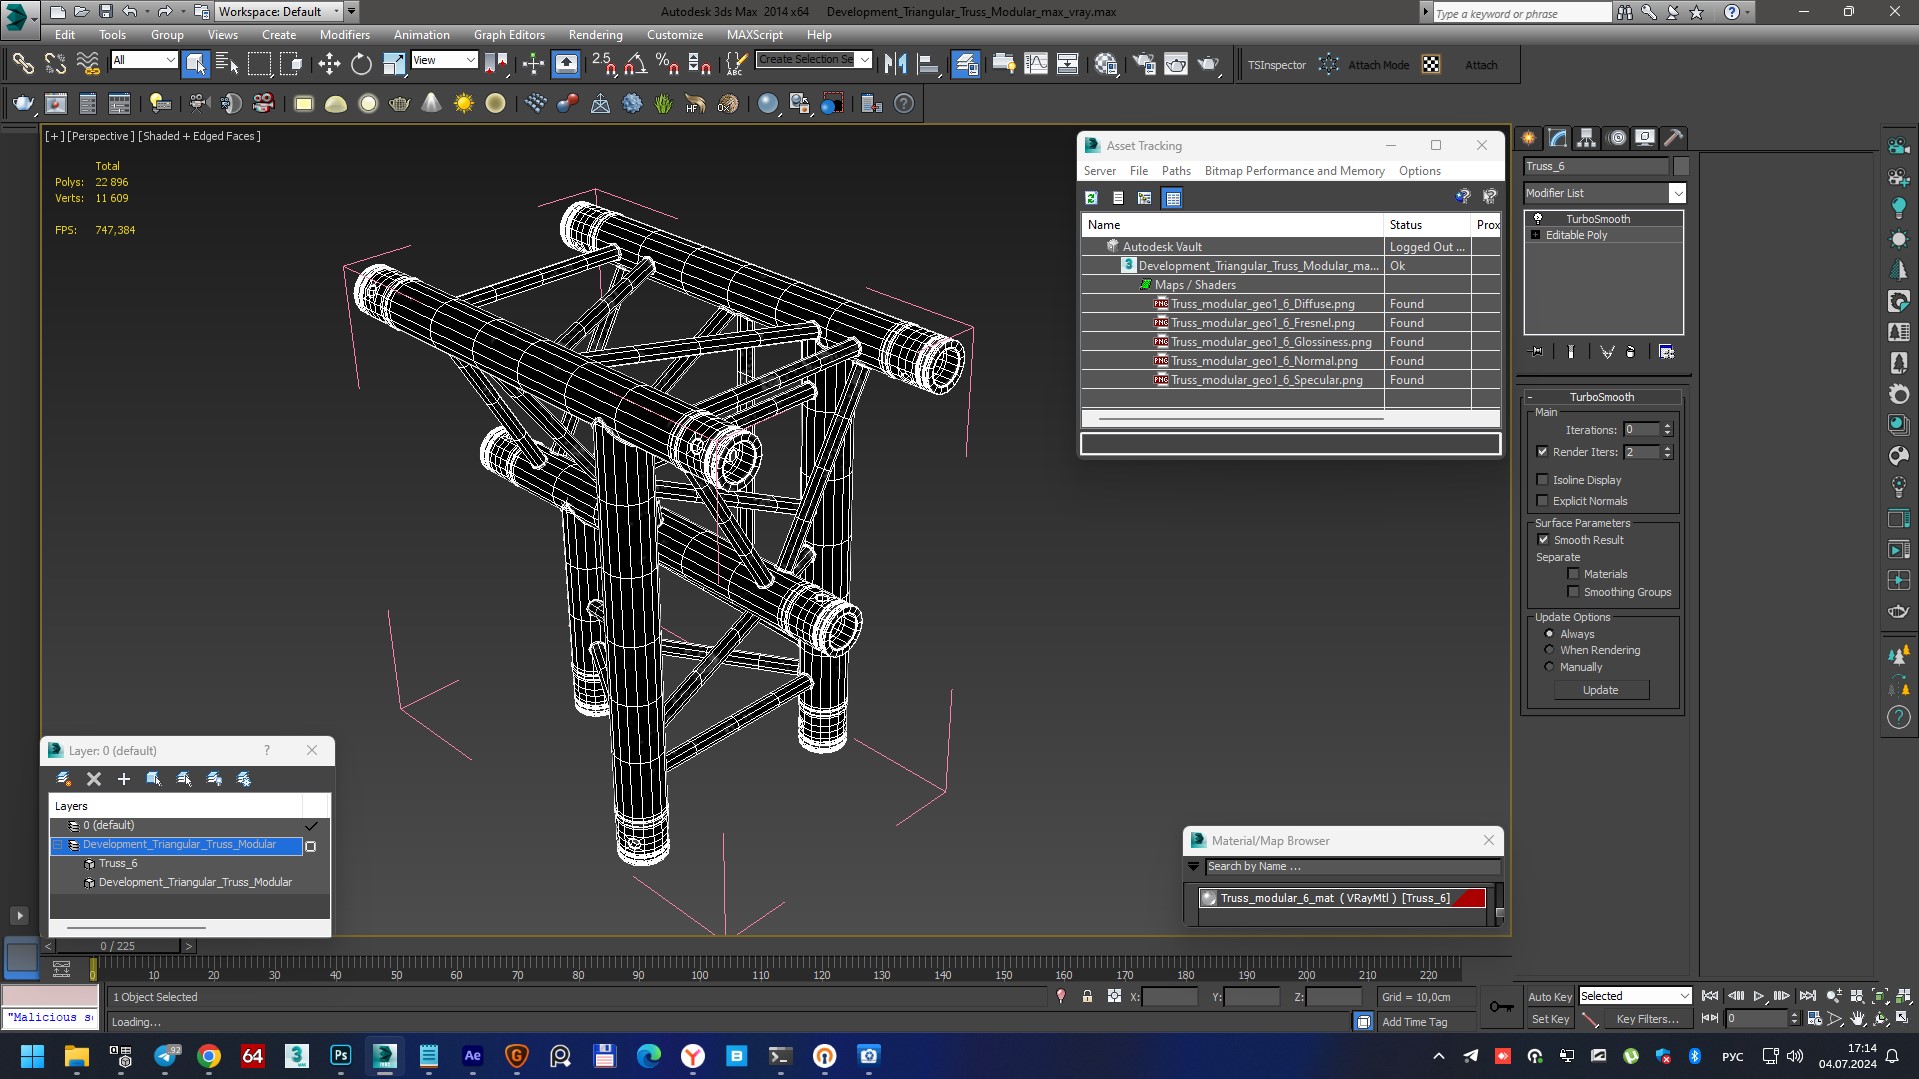The image size is (1919, 1079).
Task: Open the Workspace Default dropdown
Action: [x=279, y=12]
